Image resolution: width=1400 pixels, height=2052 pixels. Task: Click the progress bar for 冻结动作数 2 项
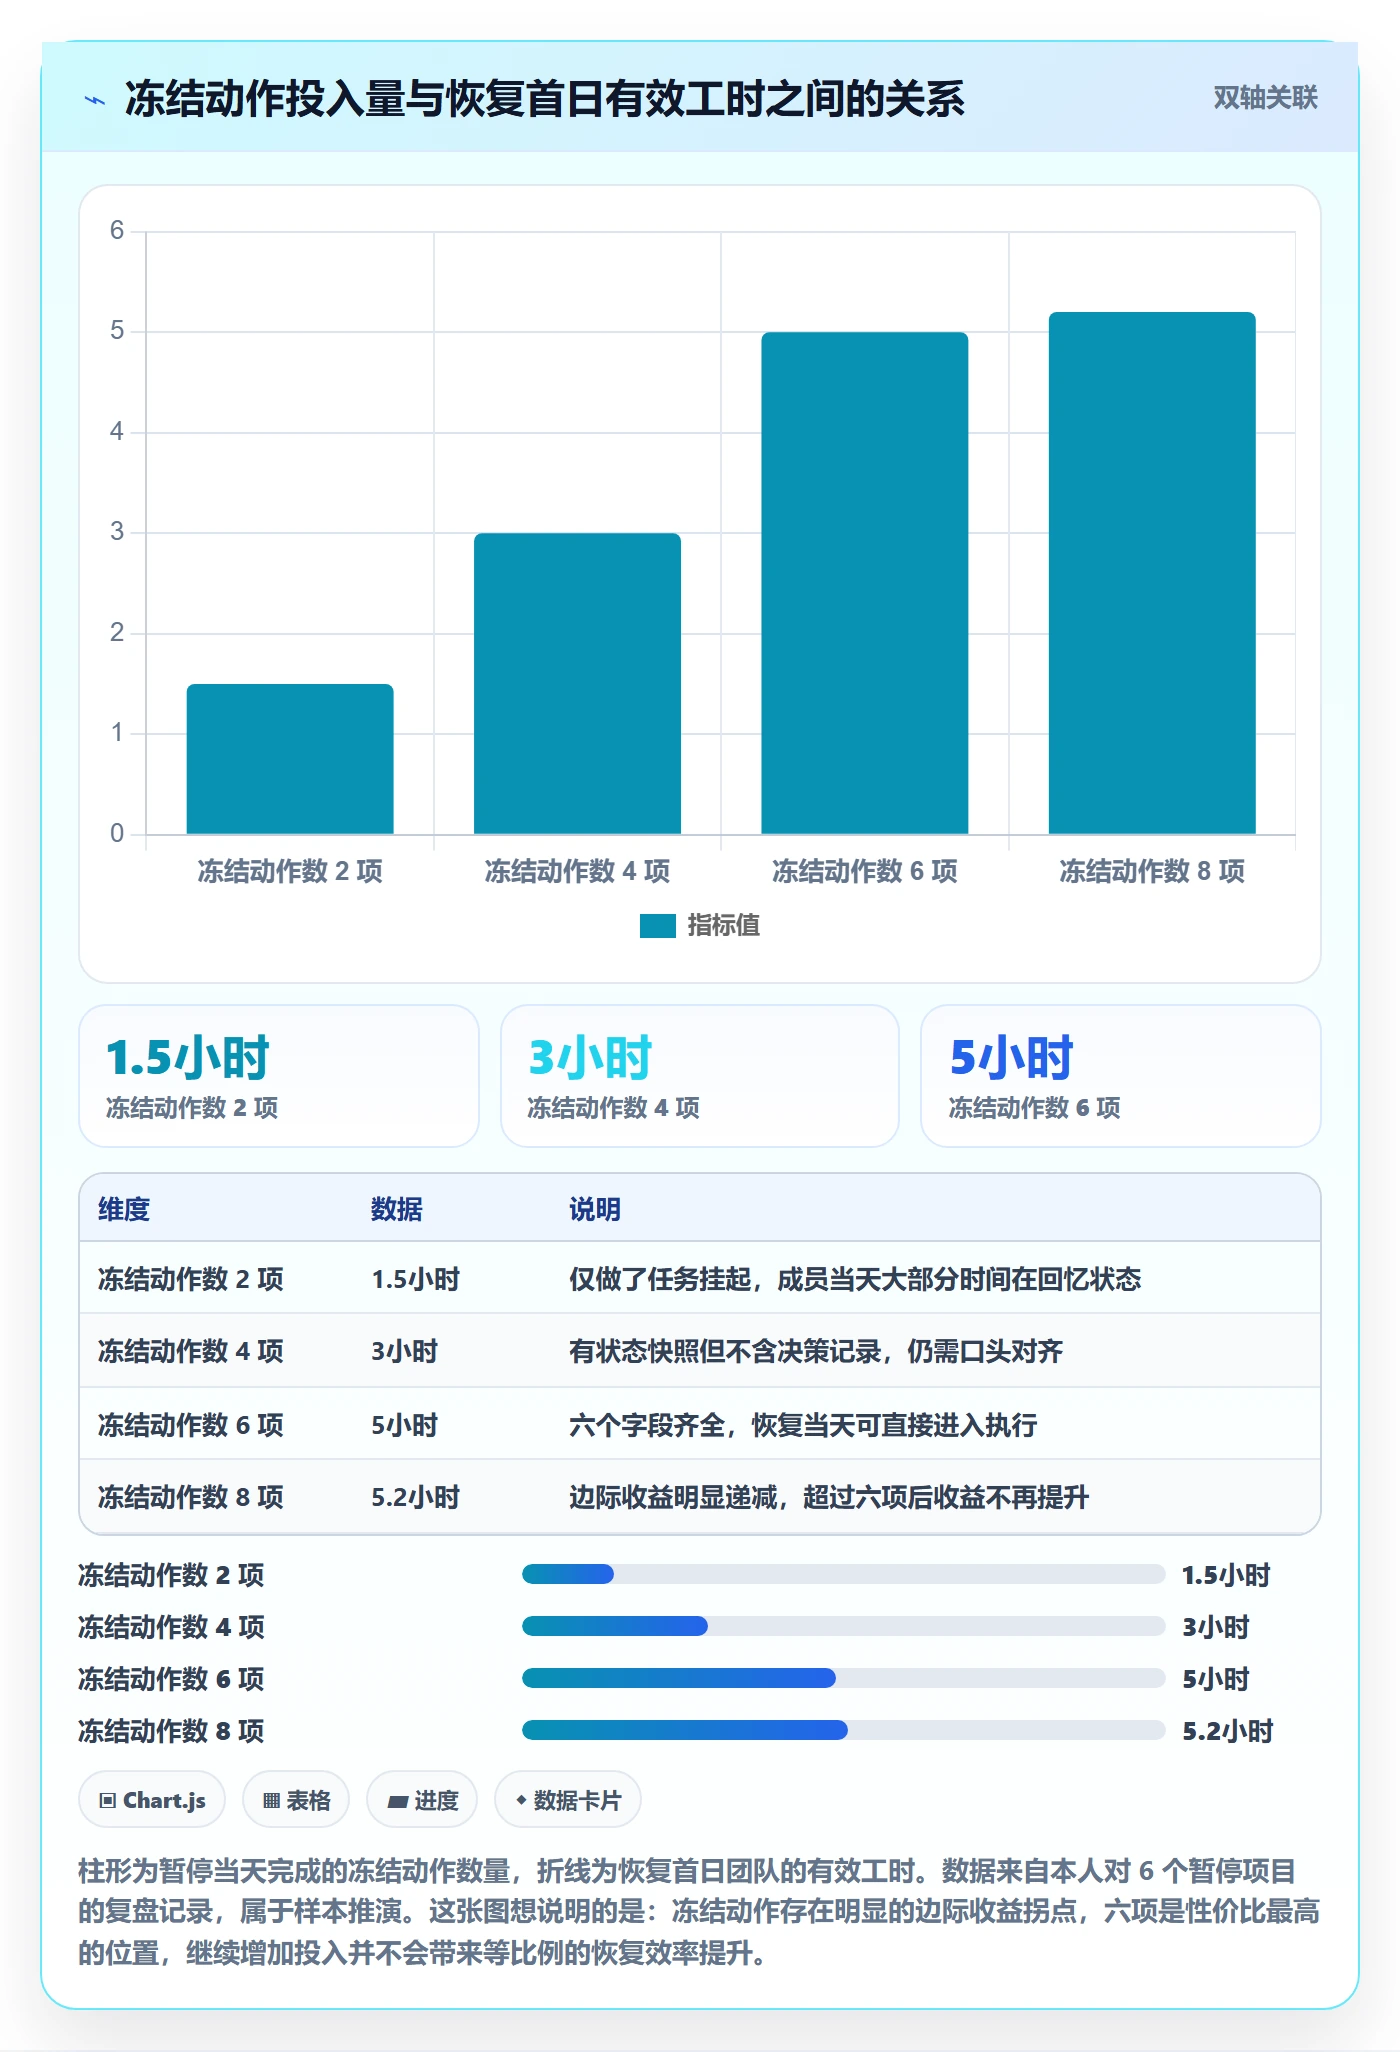pos(843,1575)
